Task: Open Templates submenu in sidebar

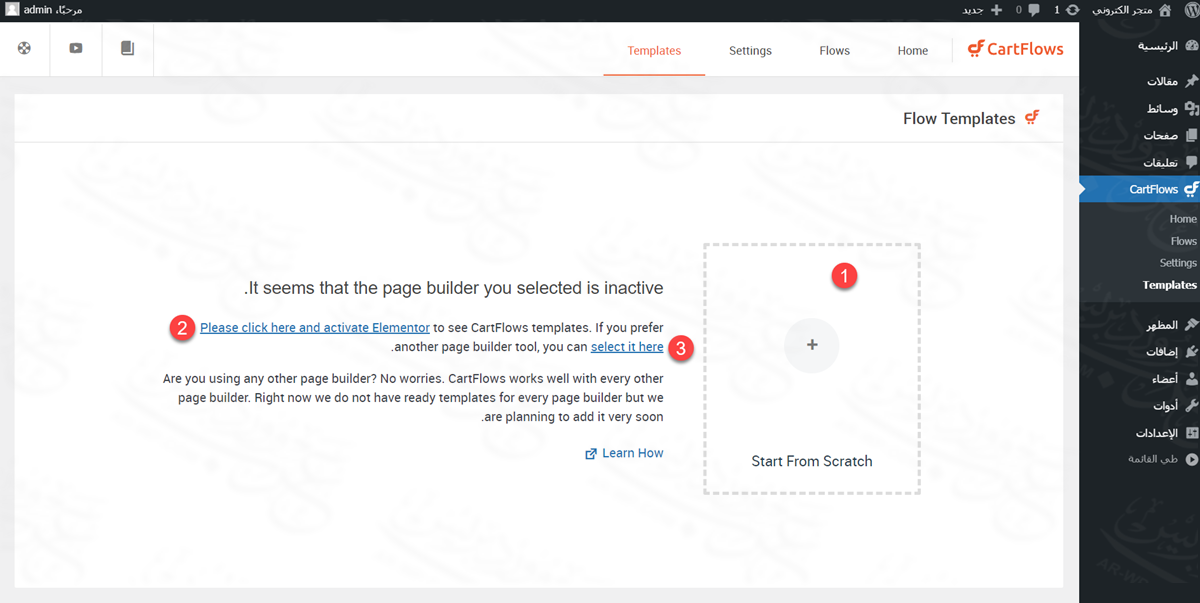Action: [1170, 285]
